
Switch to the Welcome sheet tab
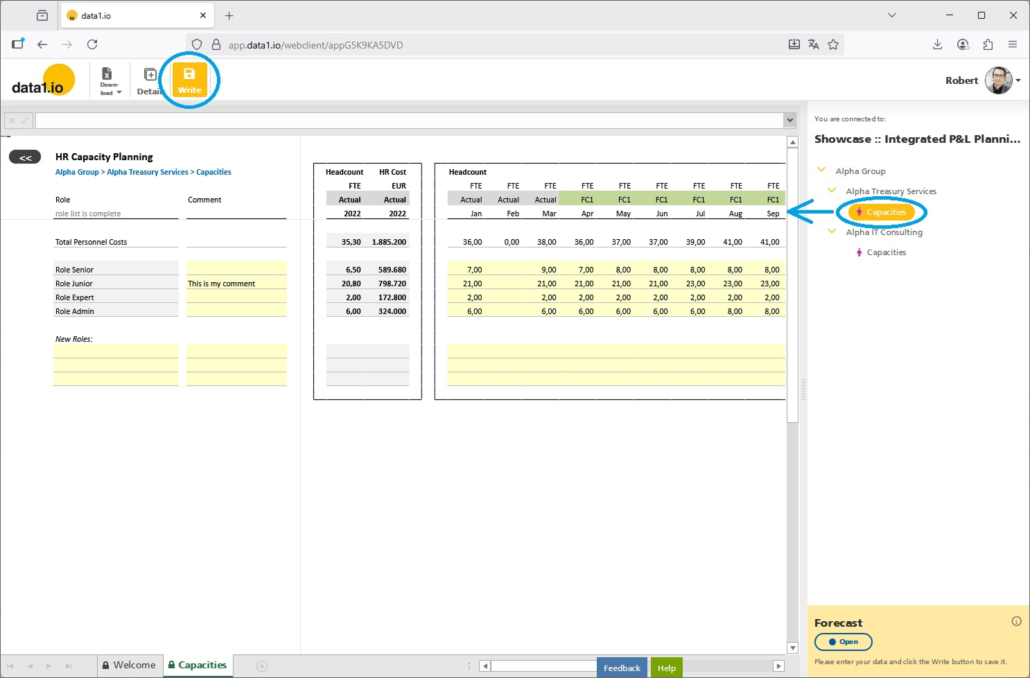coord(128,665)
